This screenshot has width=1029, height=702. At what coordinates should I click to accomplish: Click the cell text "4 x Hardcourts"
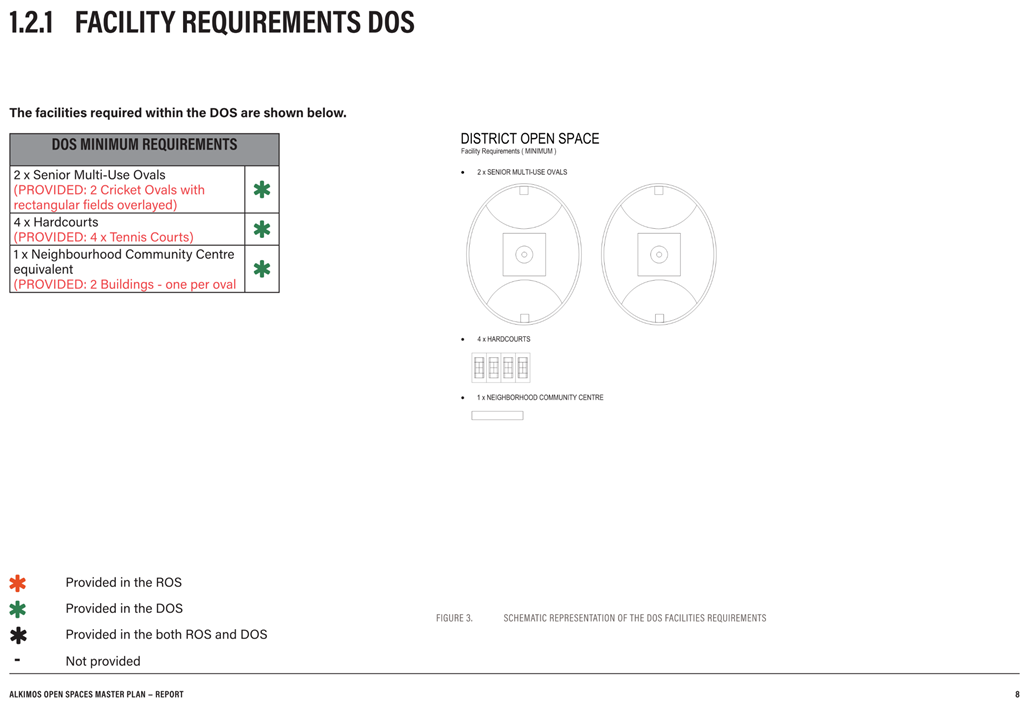(x=56, y=222)
